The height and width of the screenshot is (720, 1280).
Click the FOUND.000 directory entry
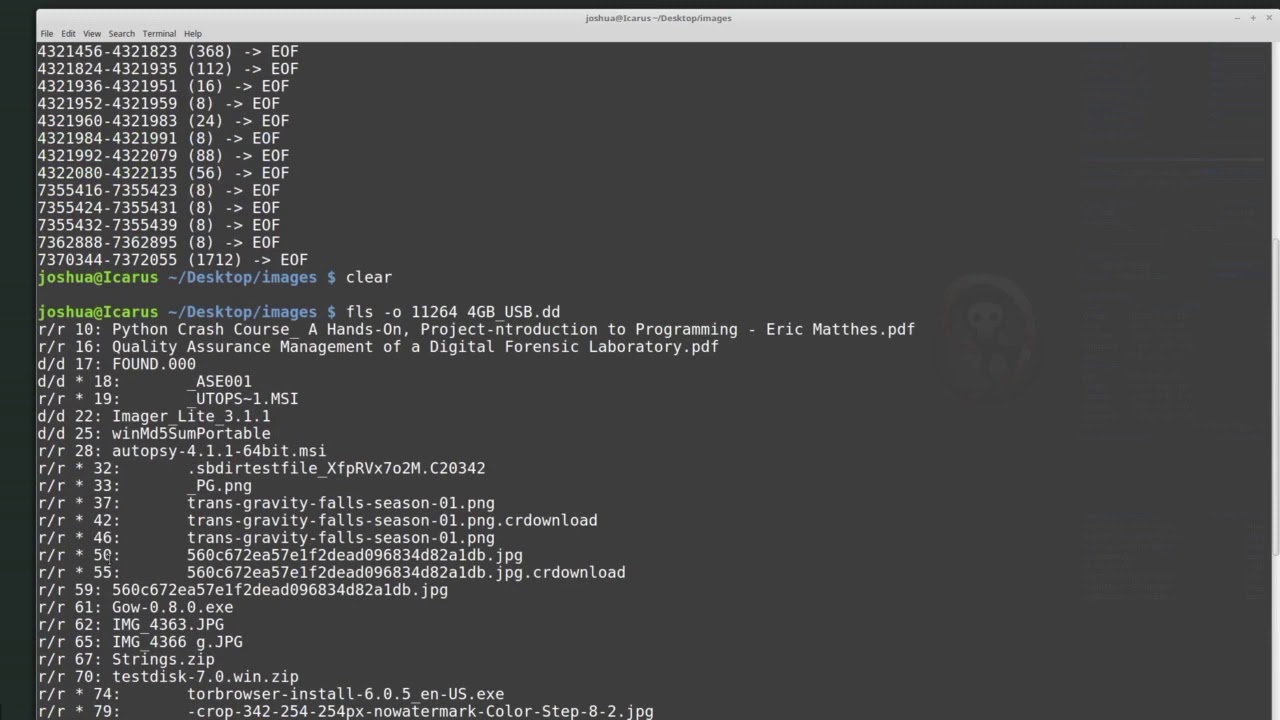[x=117, y=364]
